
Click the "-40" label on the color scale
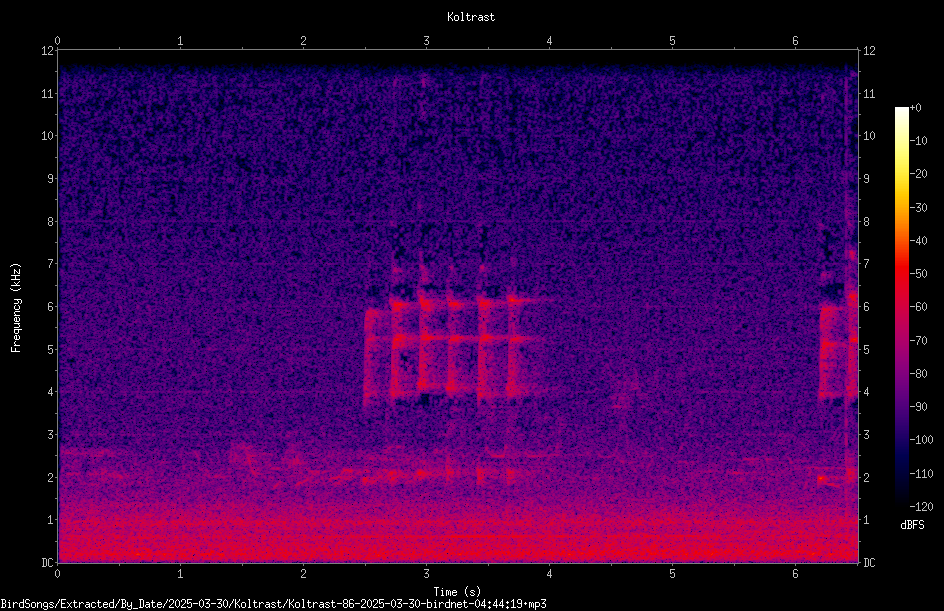pyautogui.click(x=919, y=241)
